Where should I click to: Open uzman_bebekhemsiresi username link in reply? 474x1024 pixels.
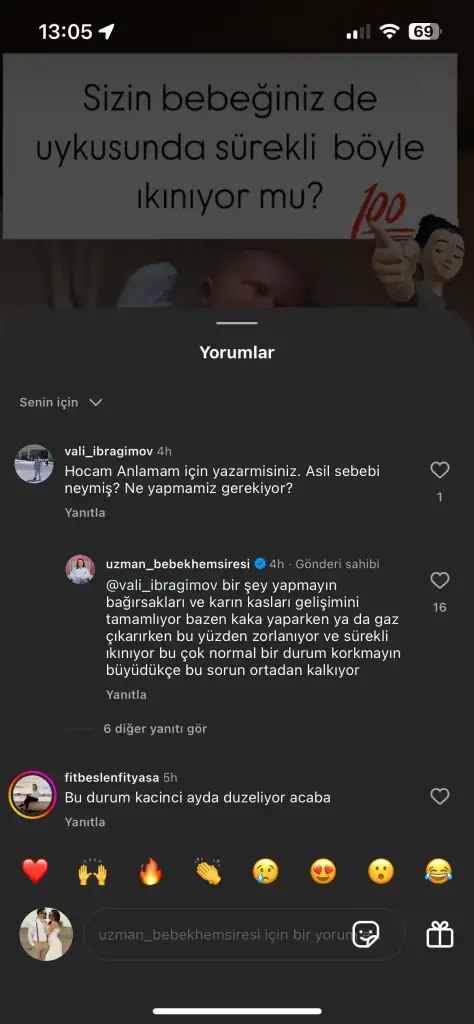click(x=178, y=564)
